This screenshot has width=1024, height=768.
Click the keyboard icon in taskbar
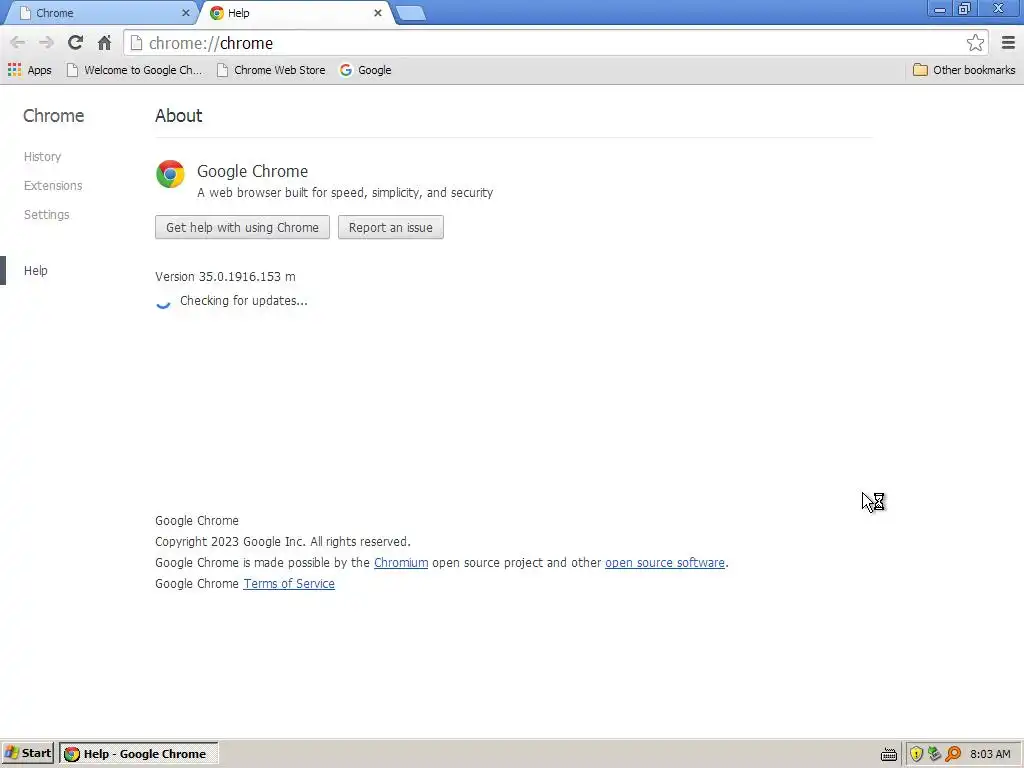point(889,754)
